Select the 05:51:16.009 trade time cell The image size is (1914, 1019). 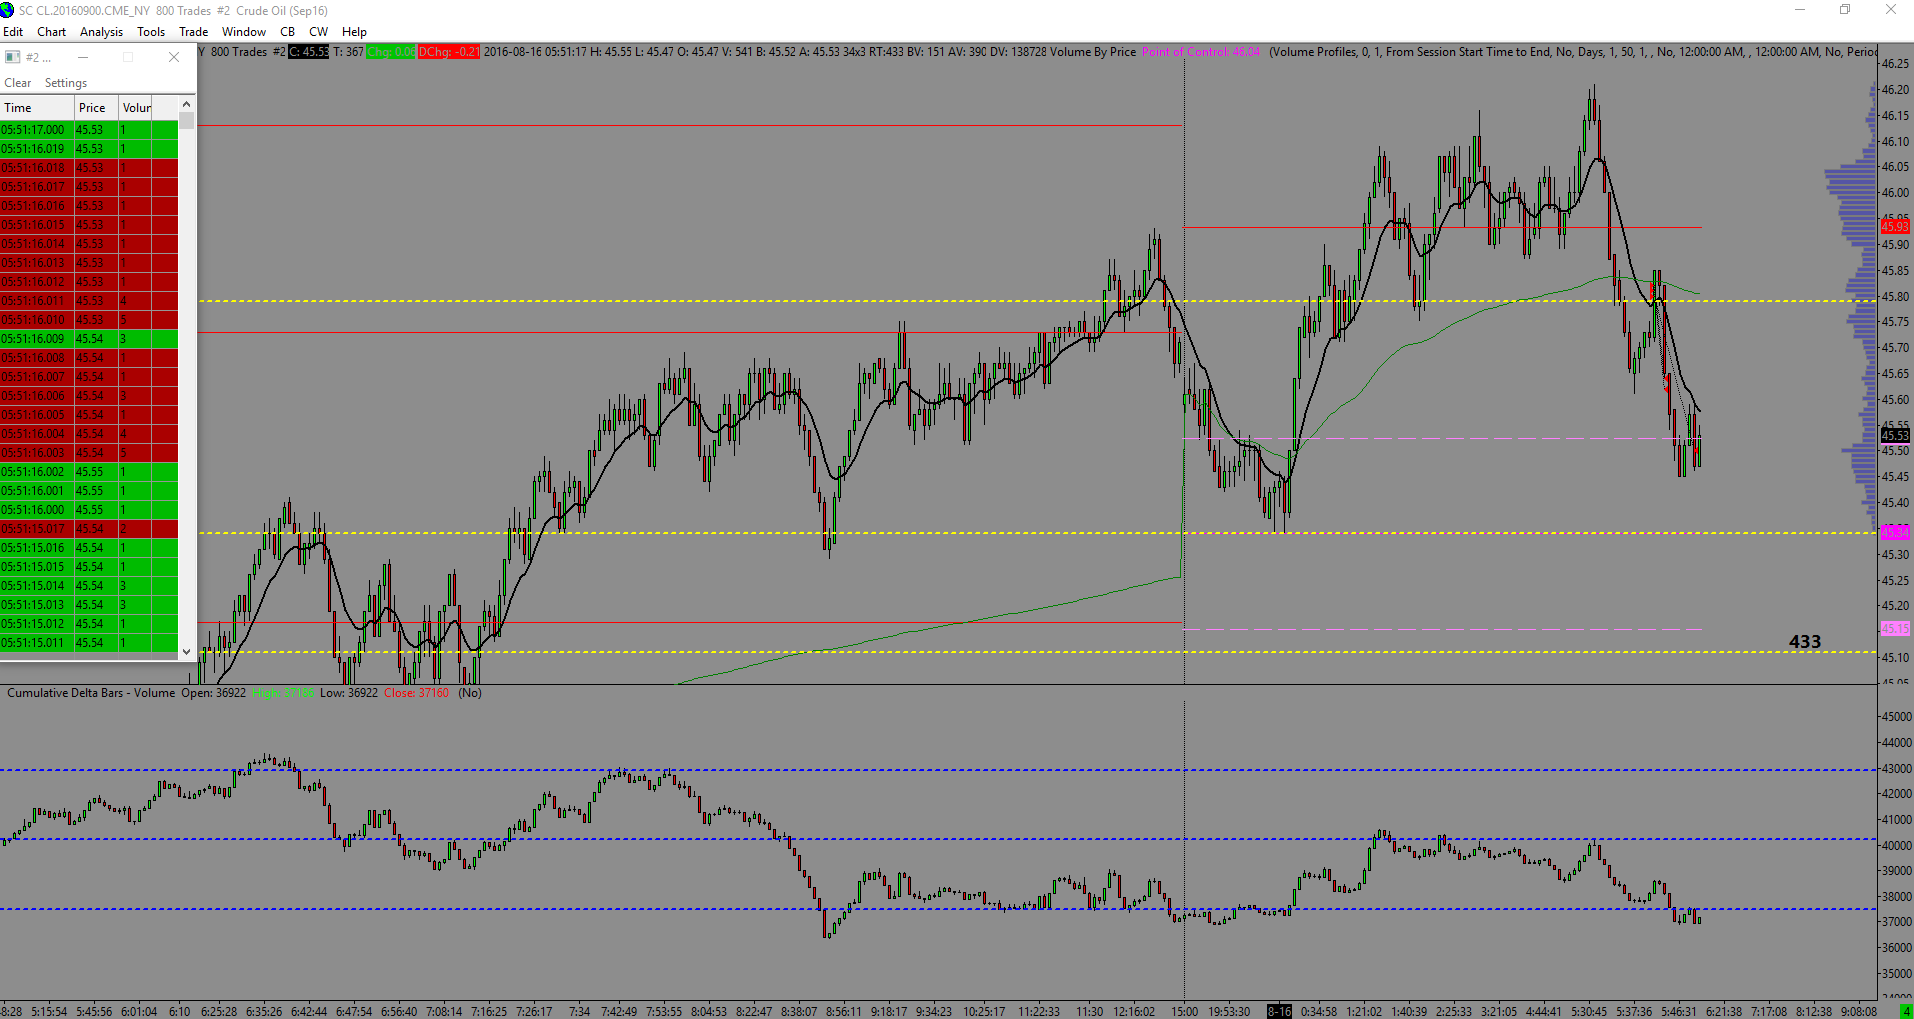(37, 339)
